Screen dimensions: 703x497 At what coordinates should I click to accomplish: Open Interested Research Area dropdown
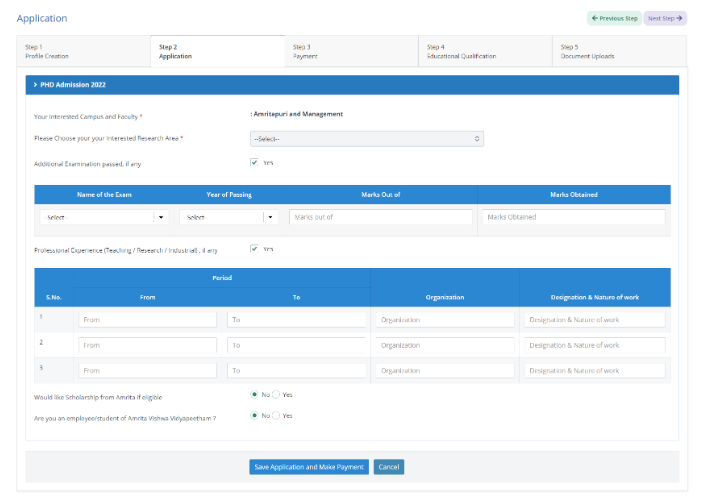tap(366, 138)
